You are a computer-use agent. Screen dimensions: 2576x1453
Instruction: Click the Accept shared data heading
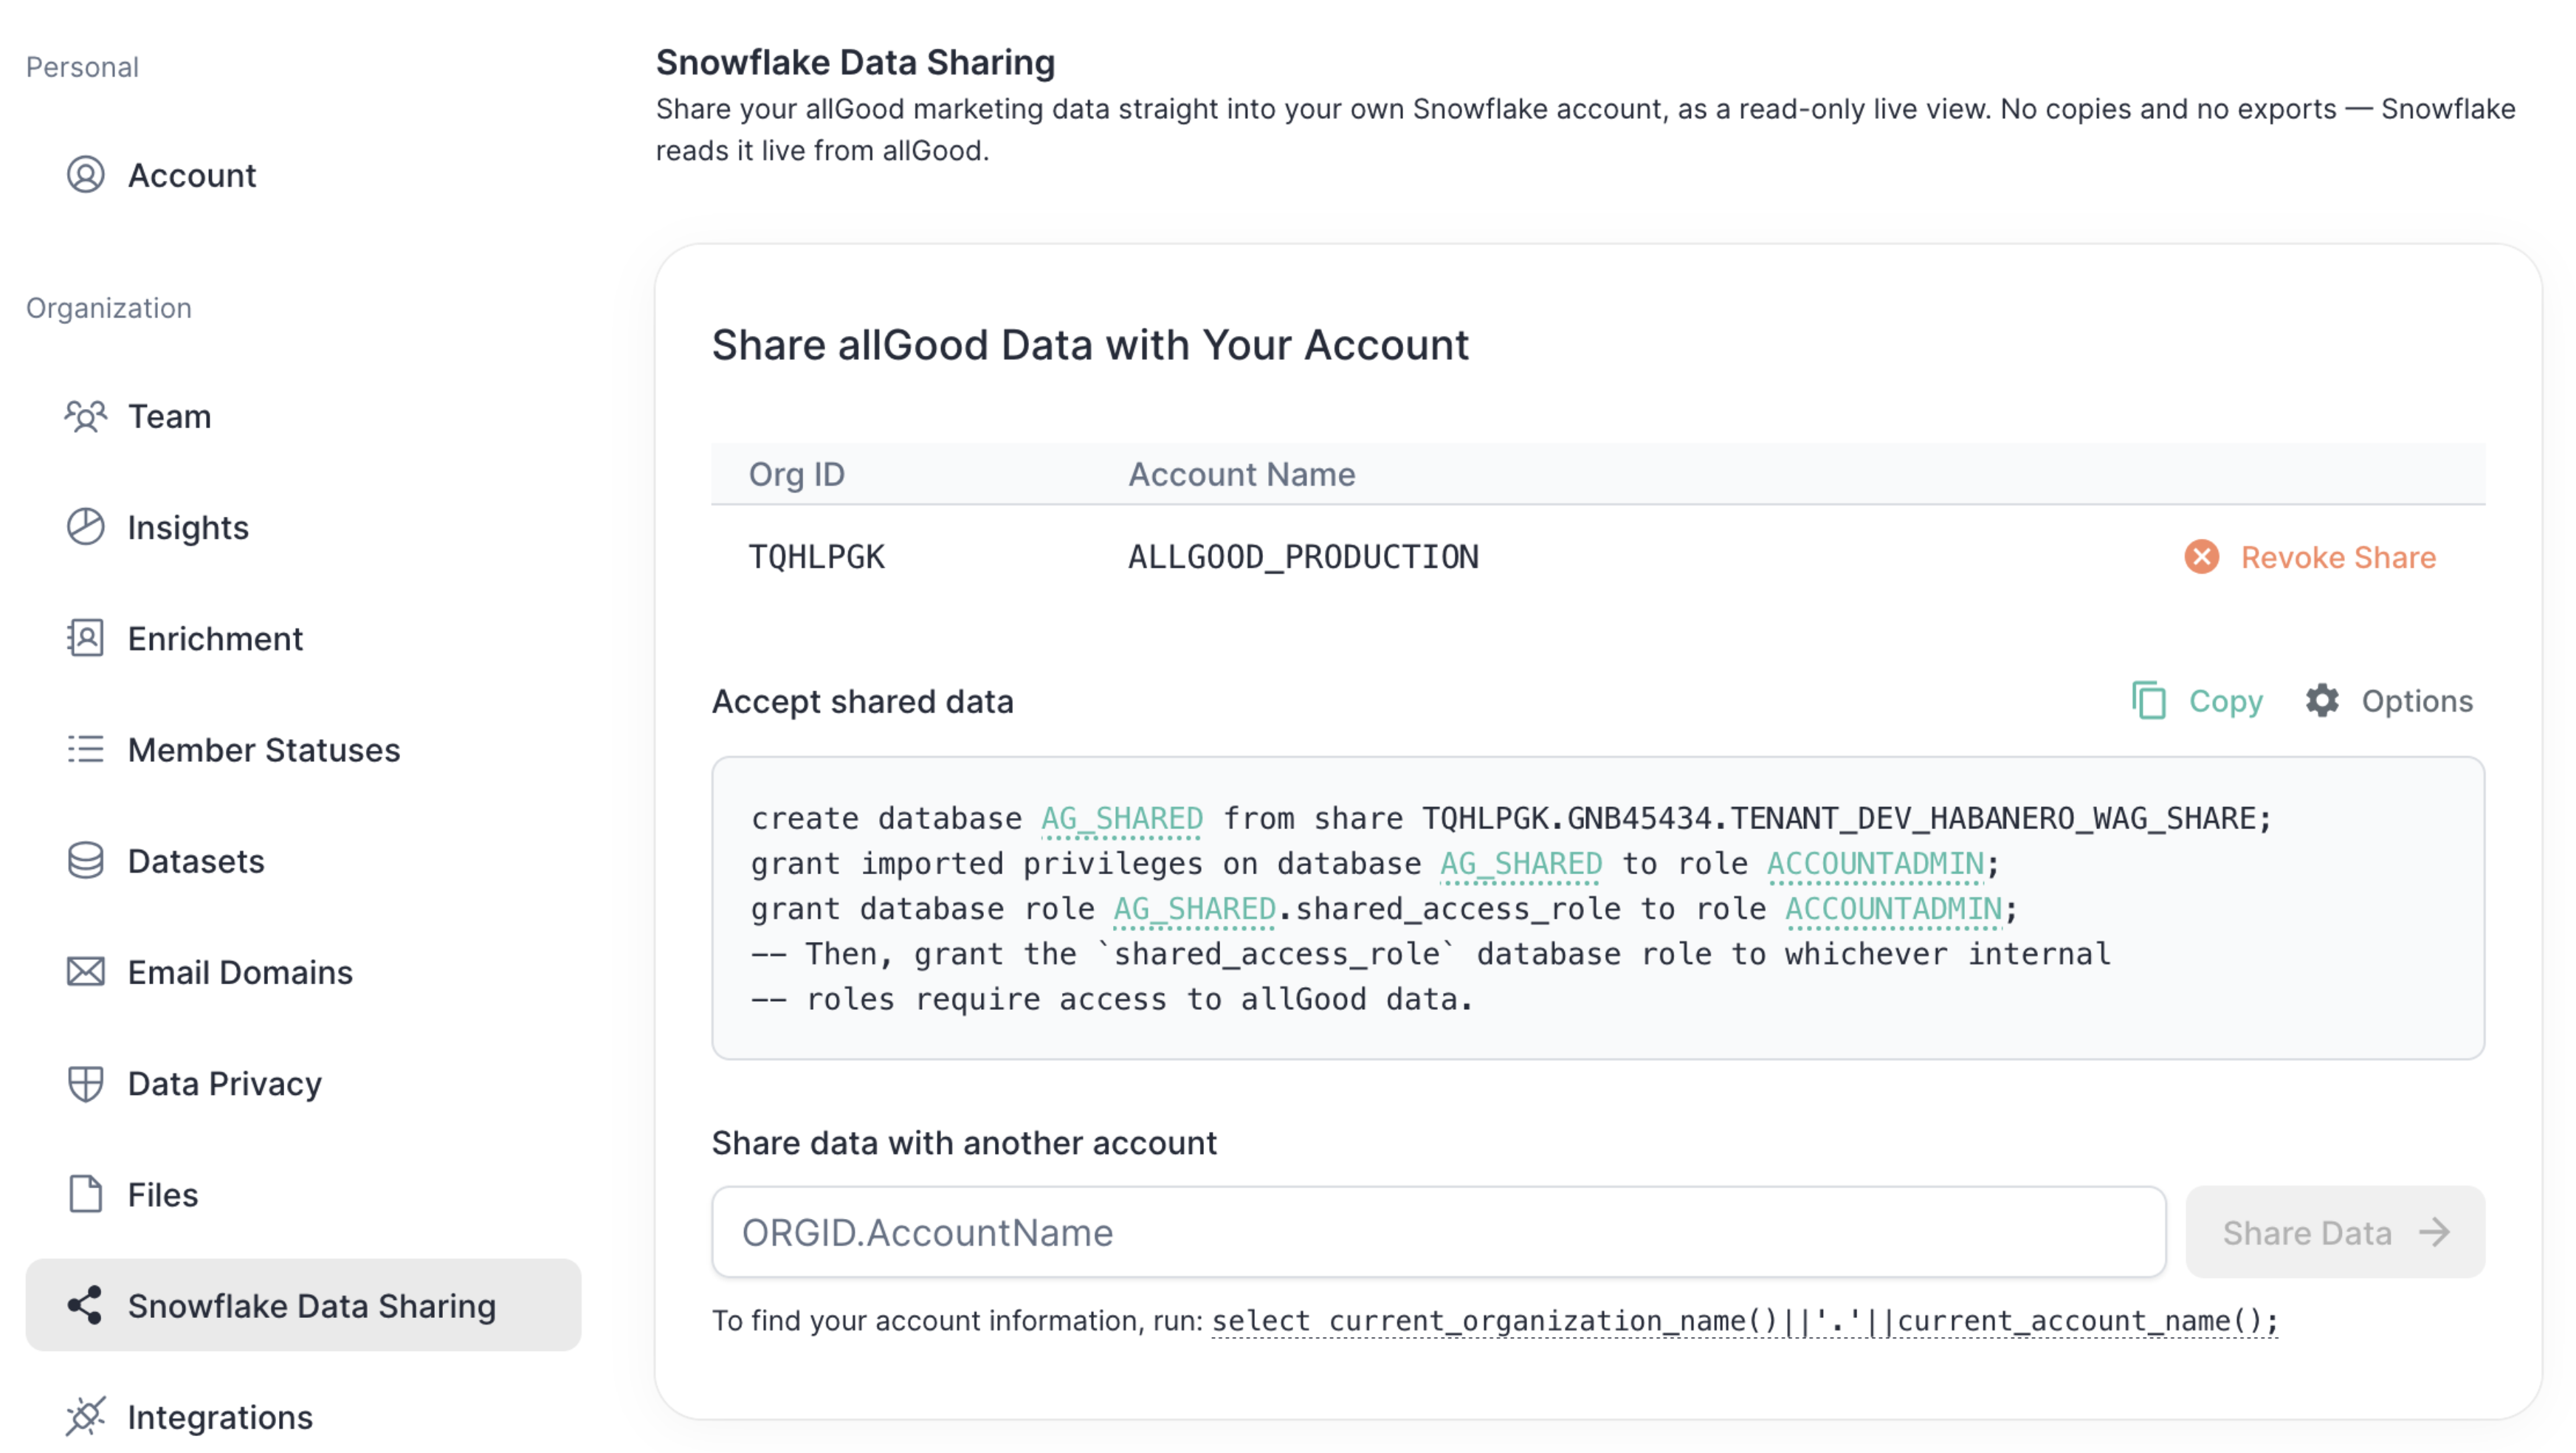(863, 701)
